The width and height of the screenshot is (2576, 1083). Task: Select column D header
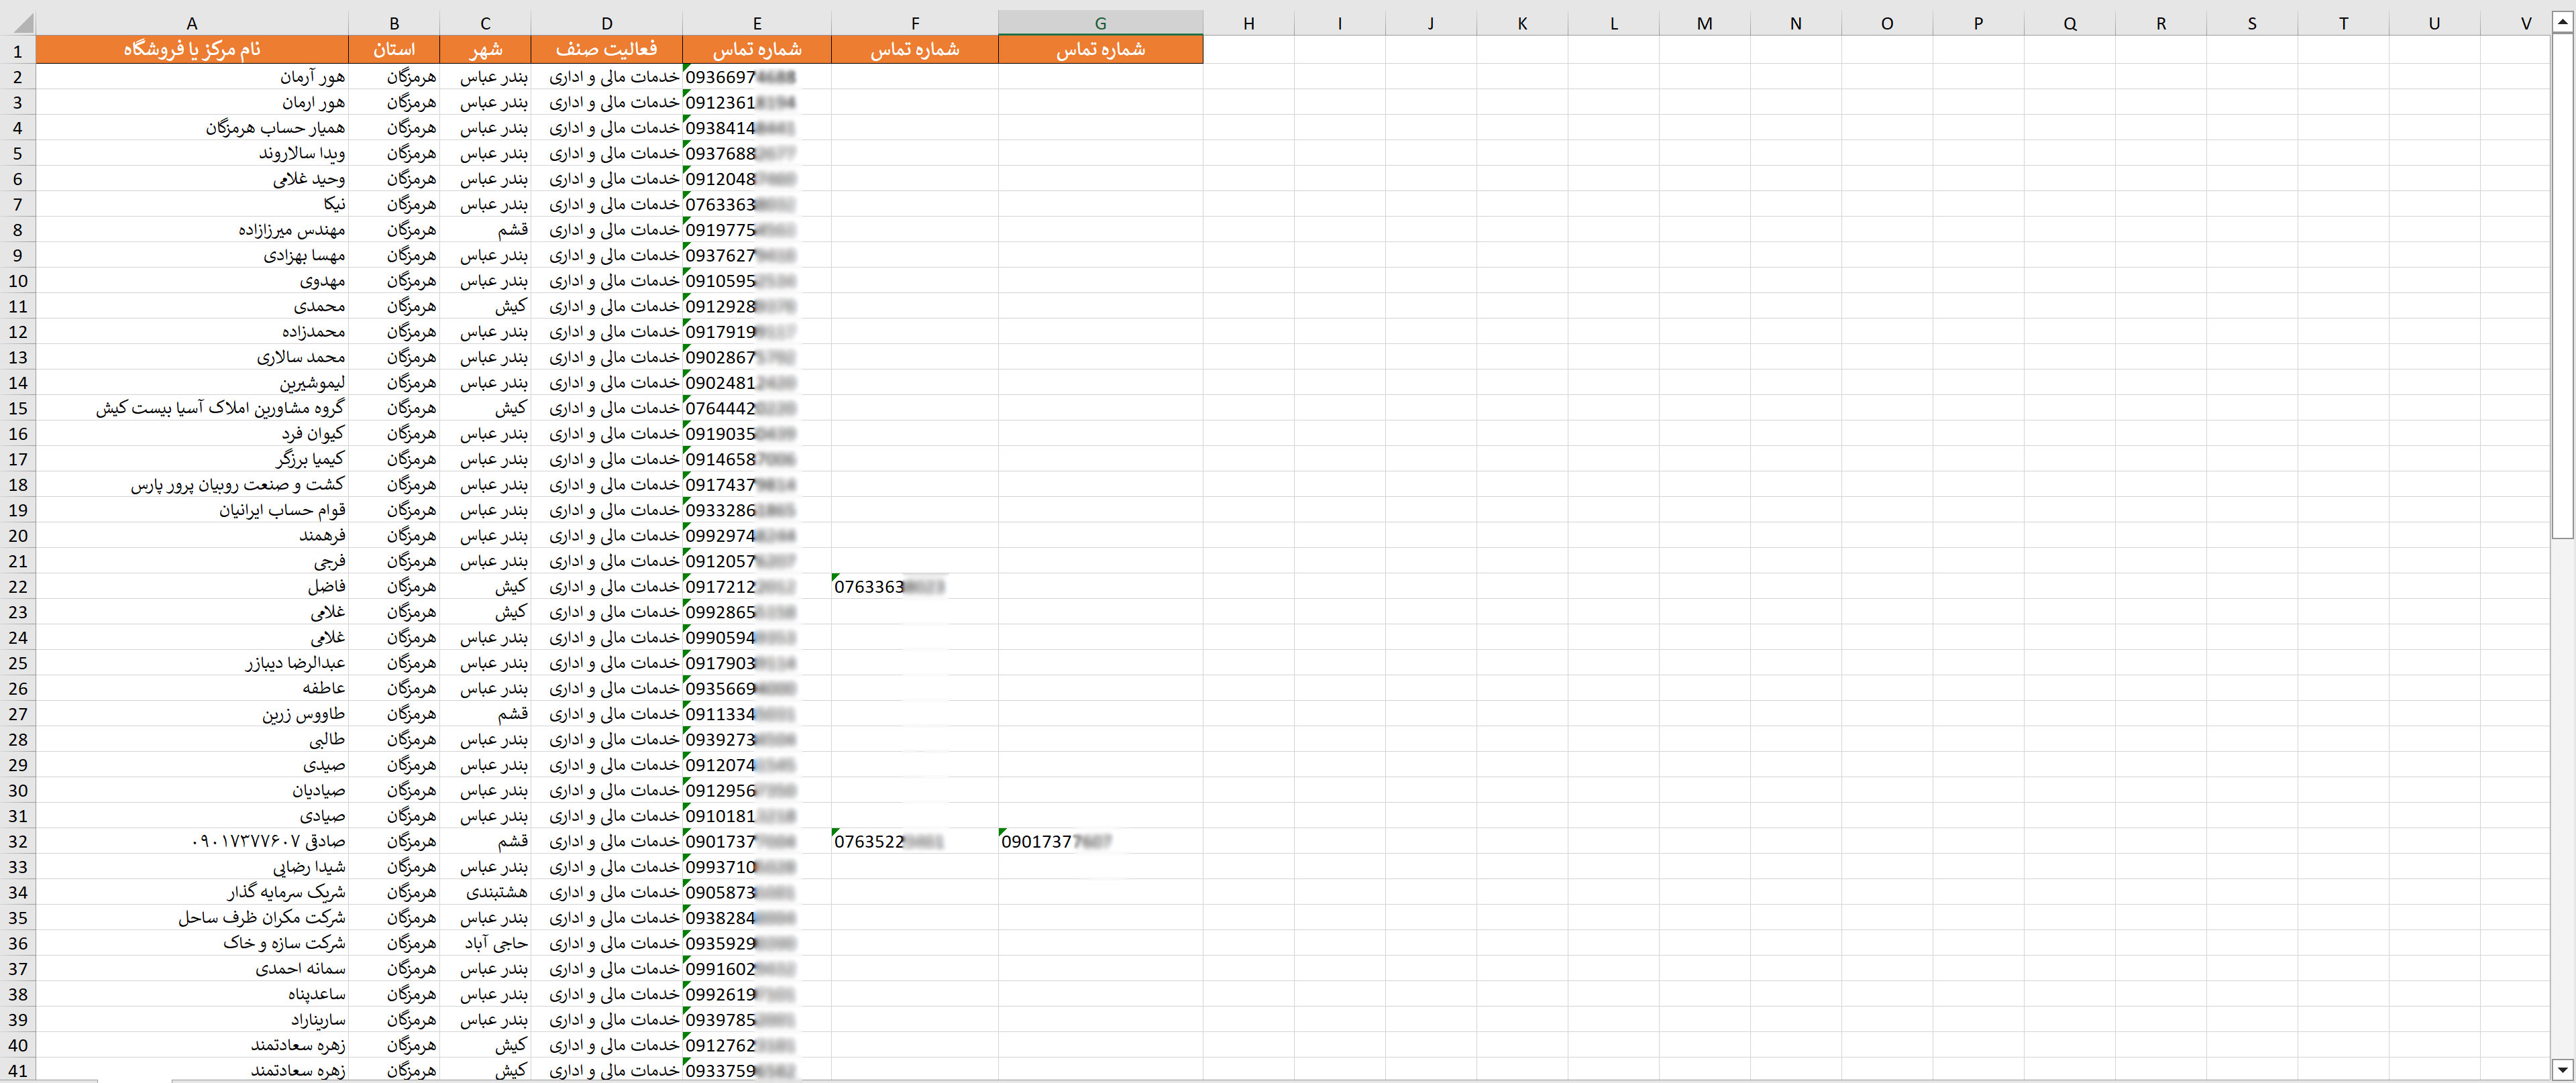pos(607,23)
